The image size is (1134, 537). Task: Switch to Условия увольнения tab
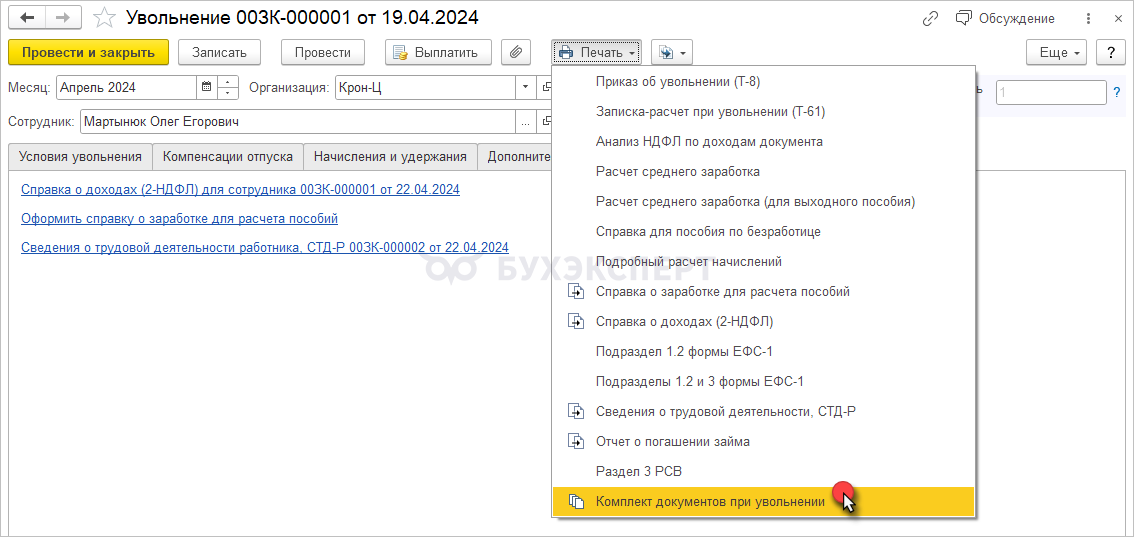80,156
